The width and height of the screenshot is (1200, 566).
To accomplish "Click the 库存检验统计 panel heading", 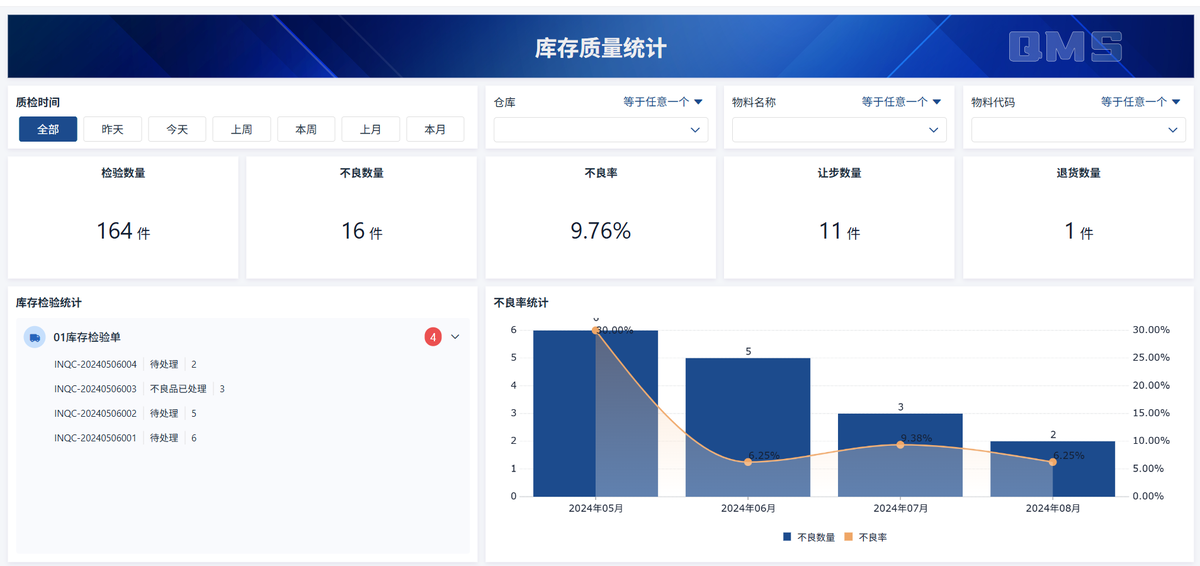I will click(x=49, y=302).
